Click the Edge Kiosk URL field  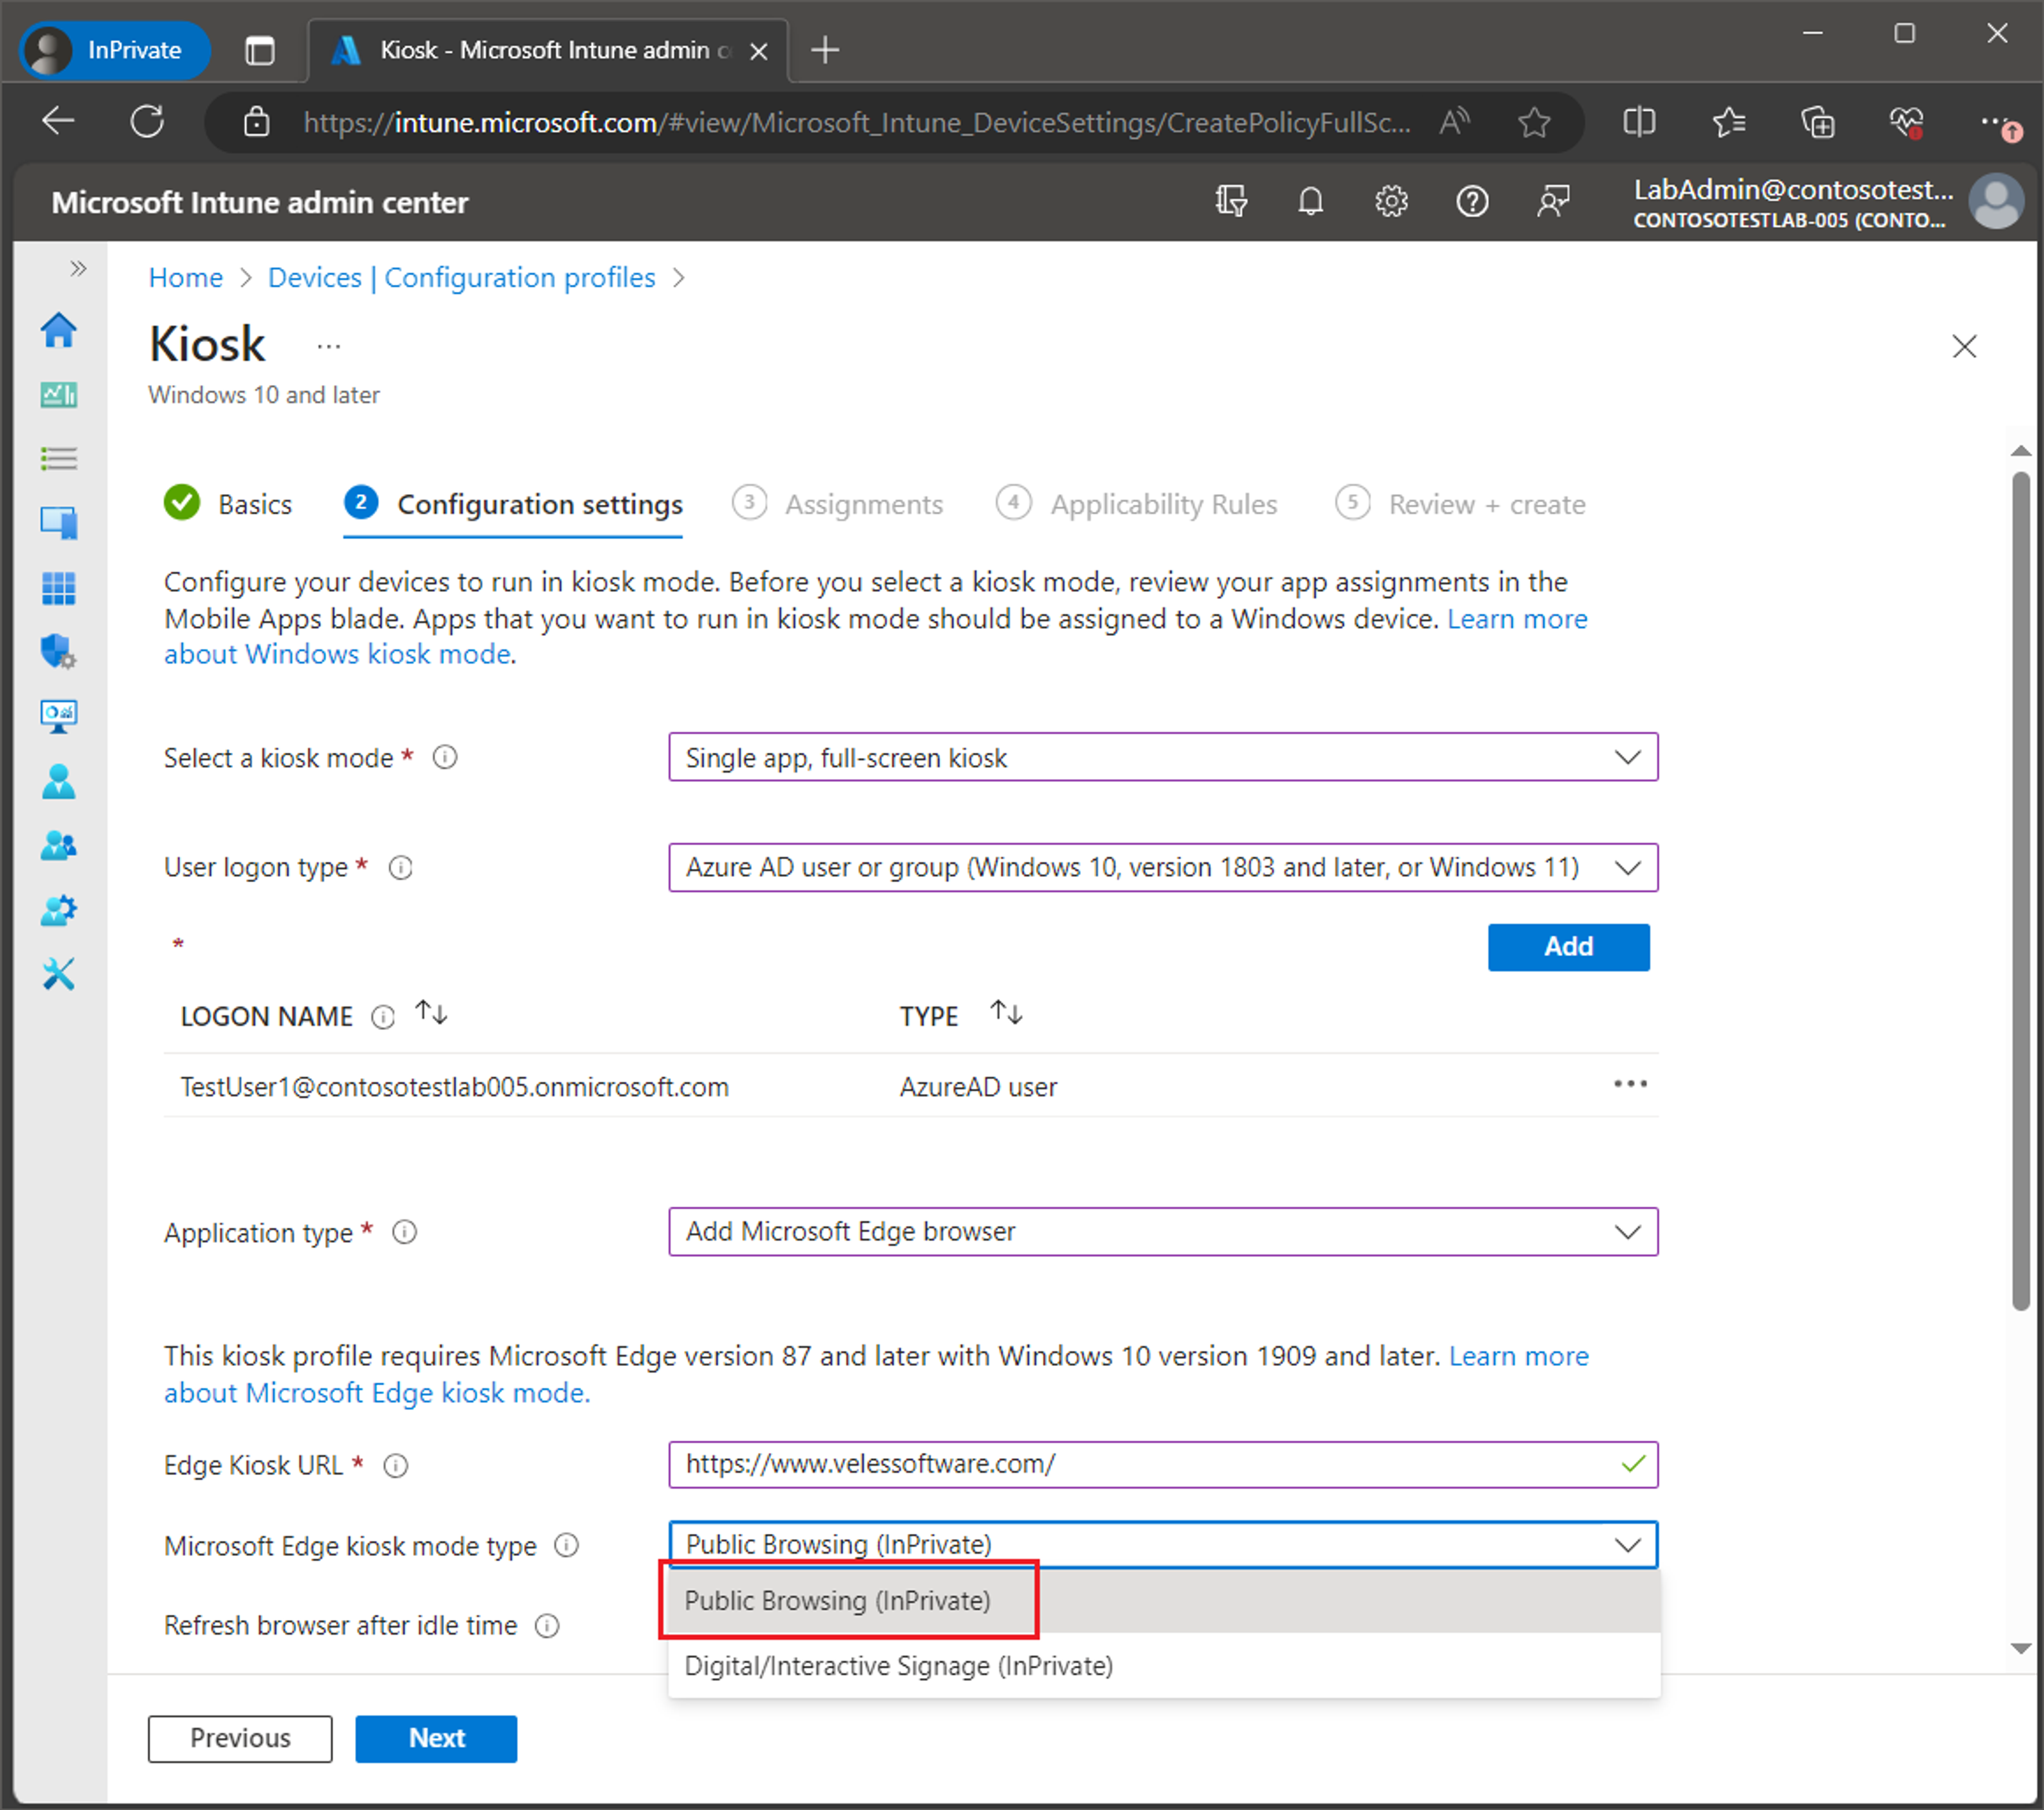tap(1163, 1464)
